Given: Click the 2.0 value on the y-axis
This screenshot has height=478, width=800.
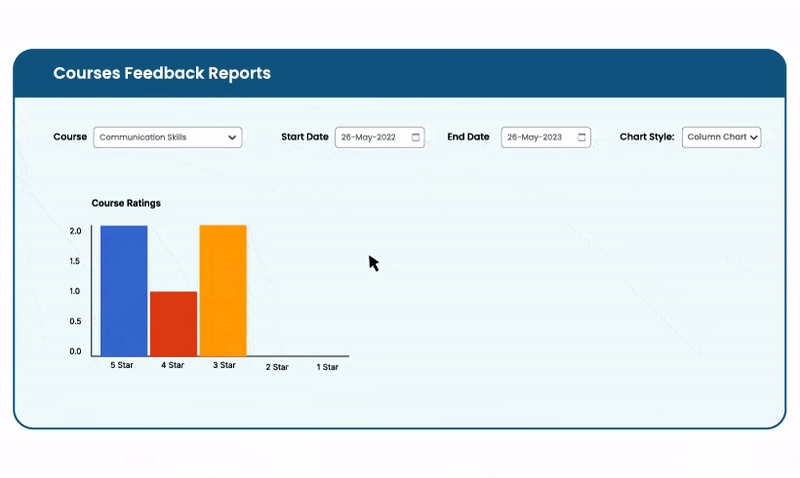Looking at the screenshot, I should click(x=76, y=231).
